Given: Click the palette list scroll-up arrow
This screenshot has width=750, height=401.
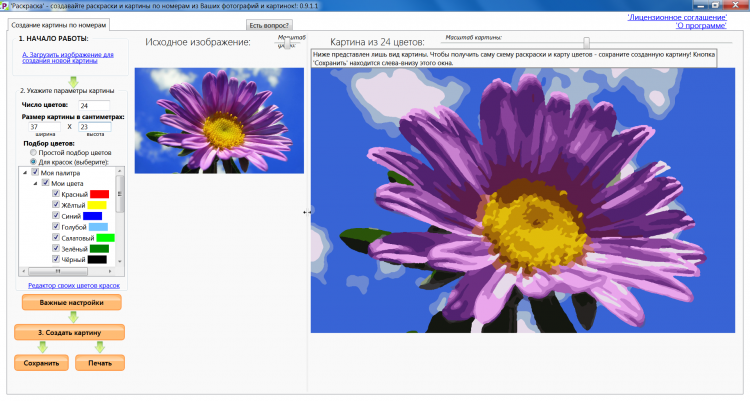Looking at the screenshot, I should [x=120, y=171].
